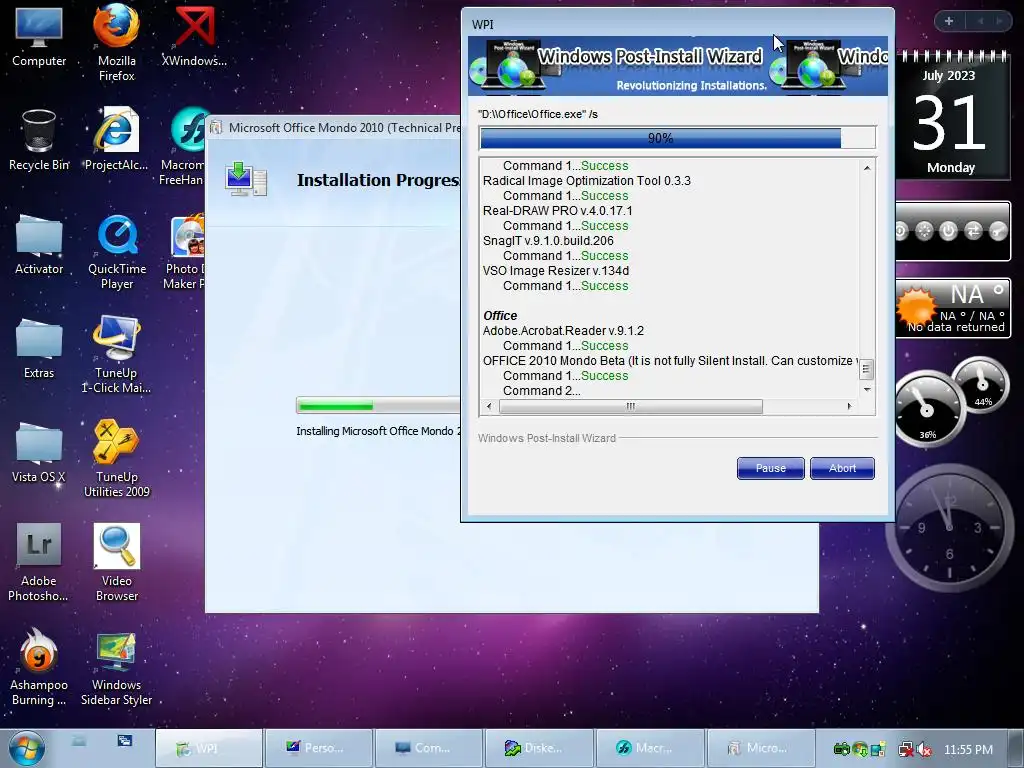The height and width of the screenshot is (768, 1024).
Task: Click the spinning dots gadget icon
Action: (x=924, y=231)
